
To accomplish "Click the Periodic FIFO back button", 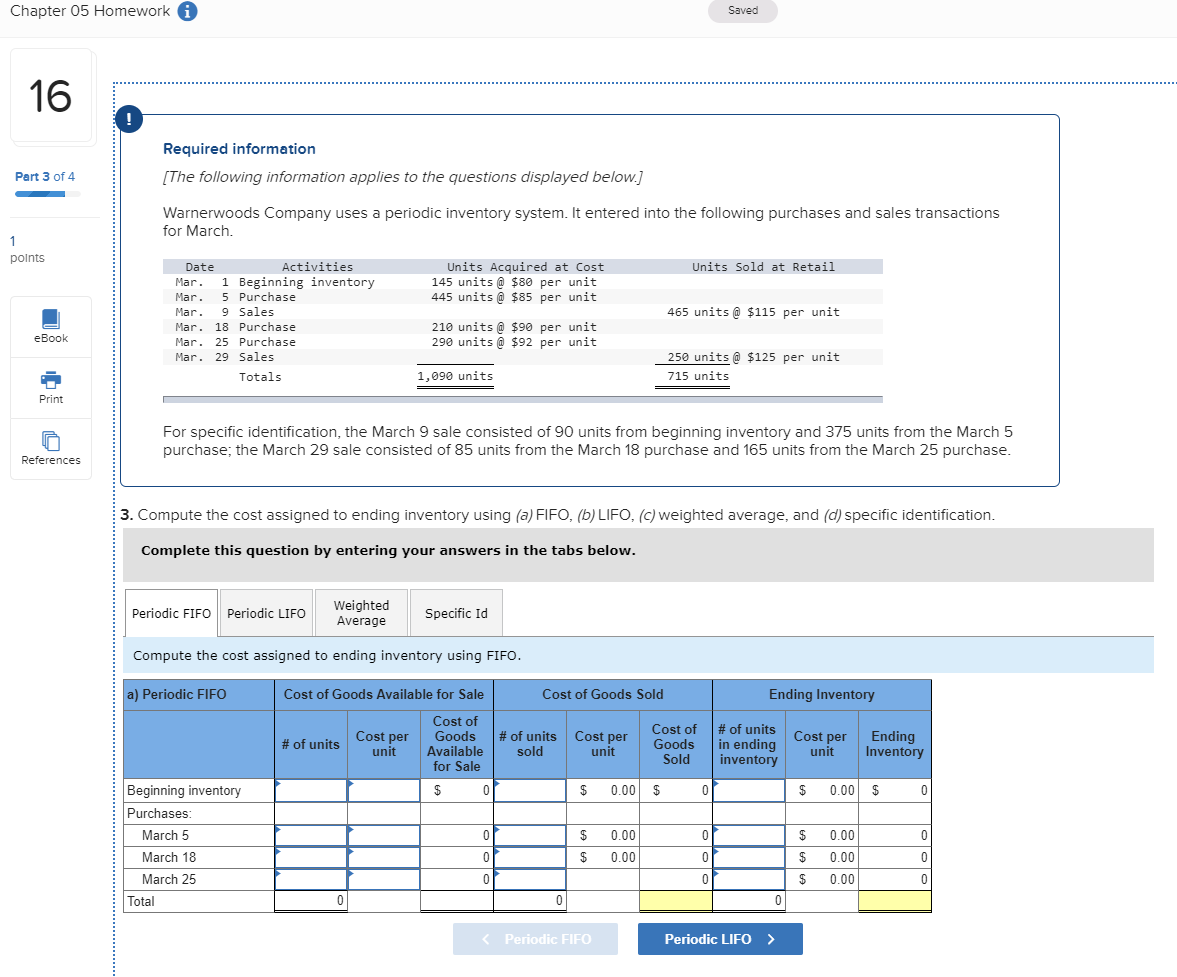I will tap(535, 938).
